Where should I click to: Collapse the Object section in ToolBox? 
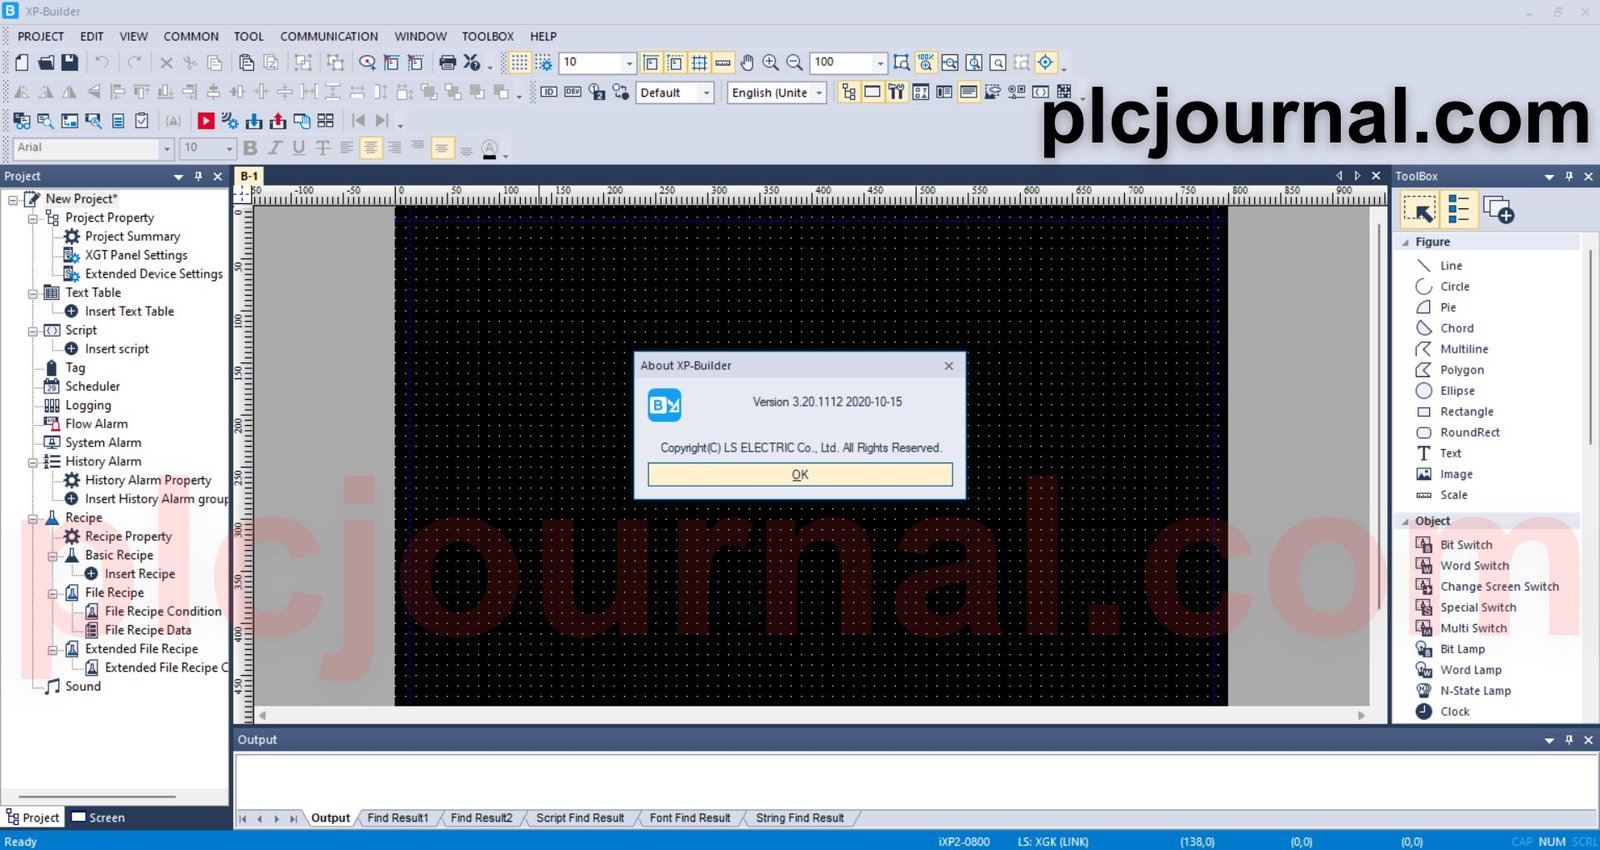coord(1406,521)
